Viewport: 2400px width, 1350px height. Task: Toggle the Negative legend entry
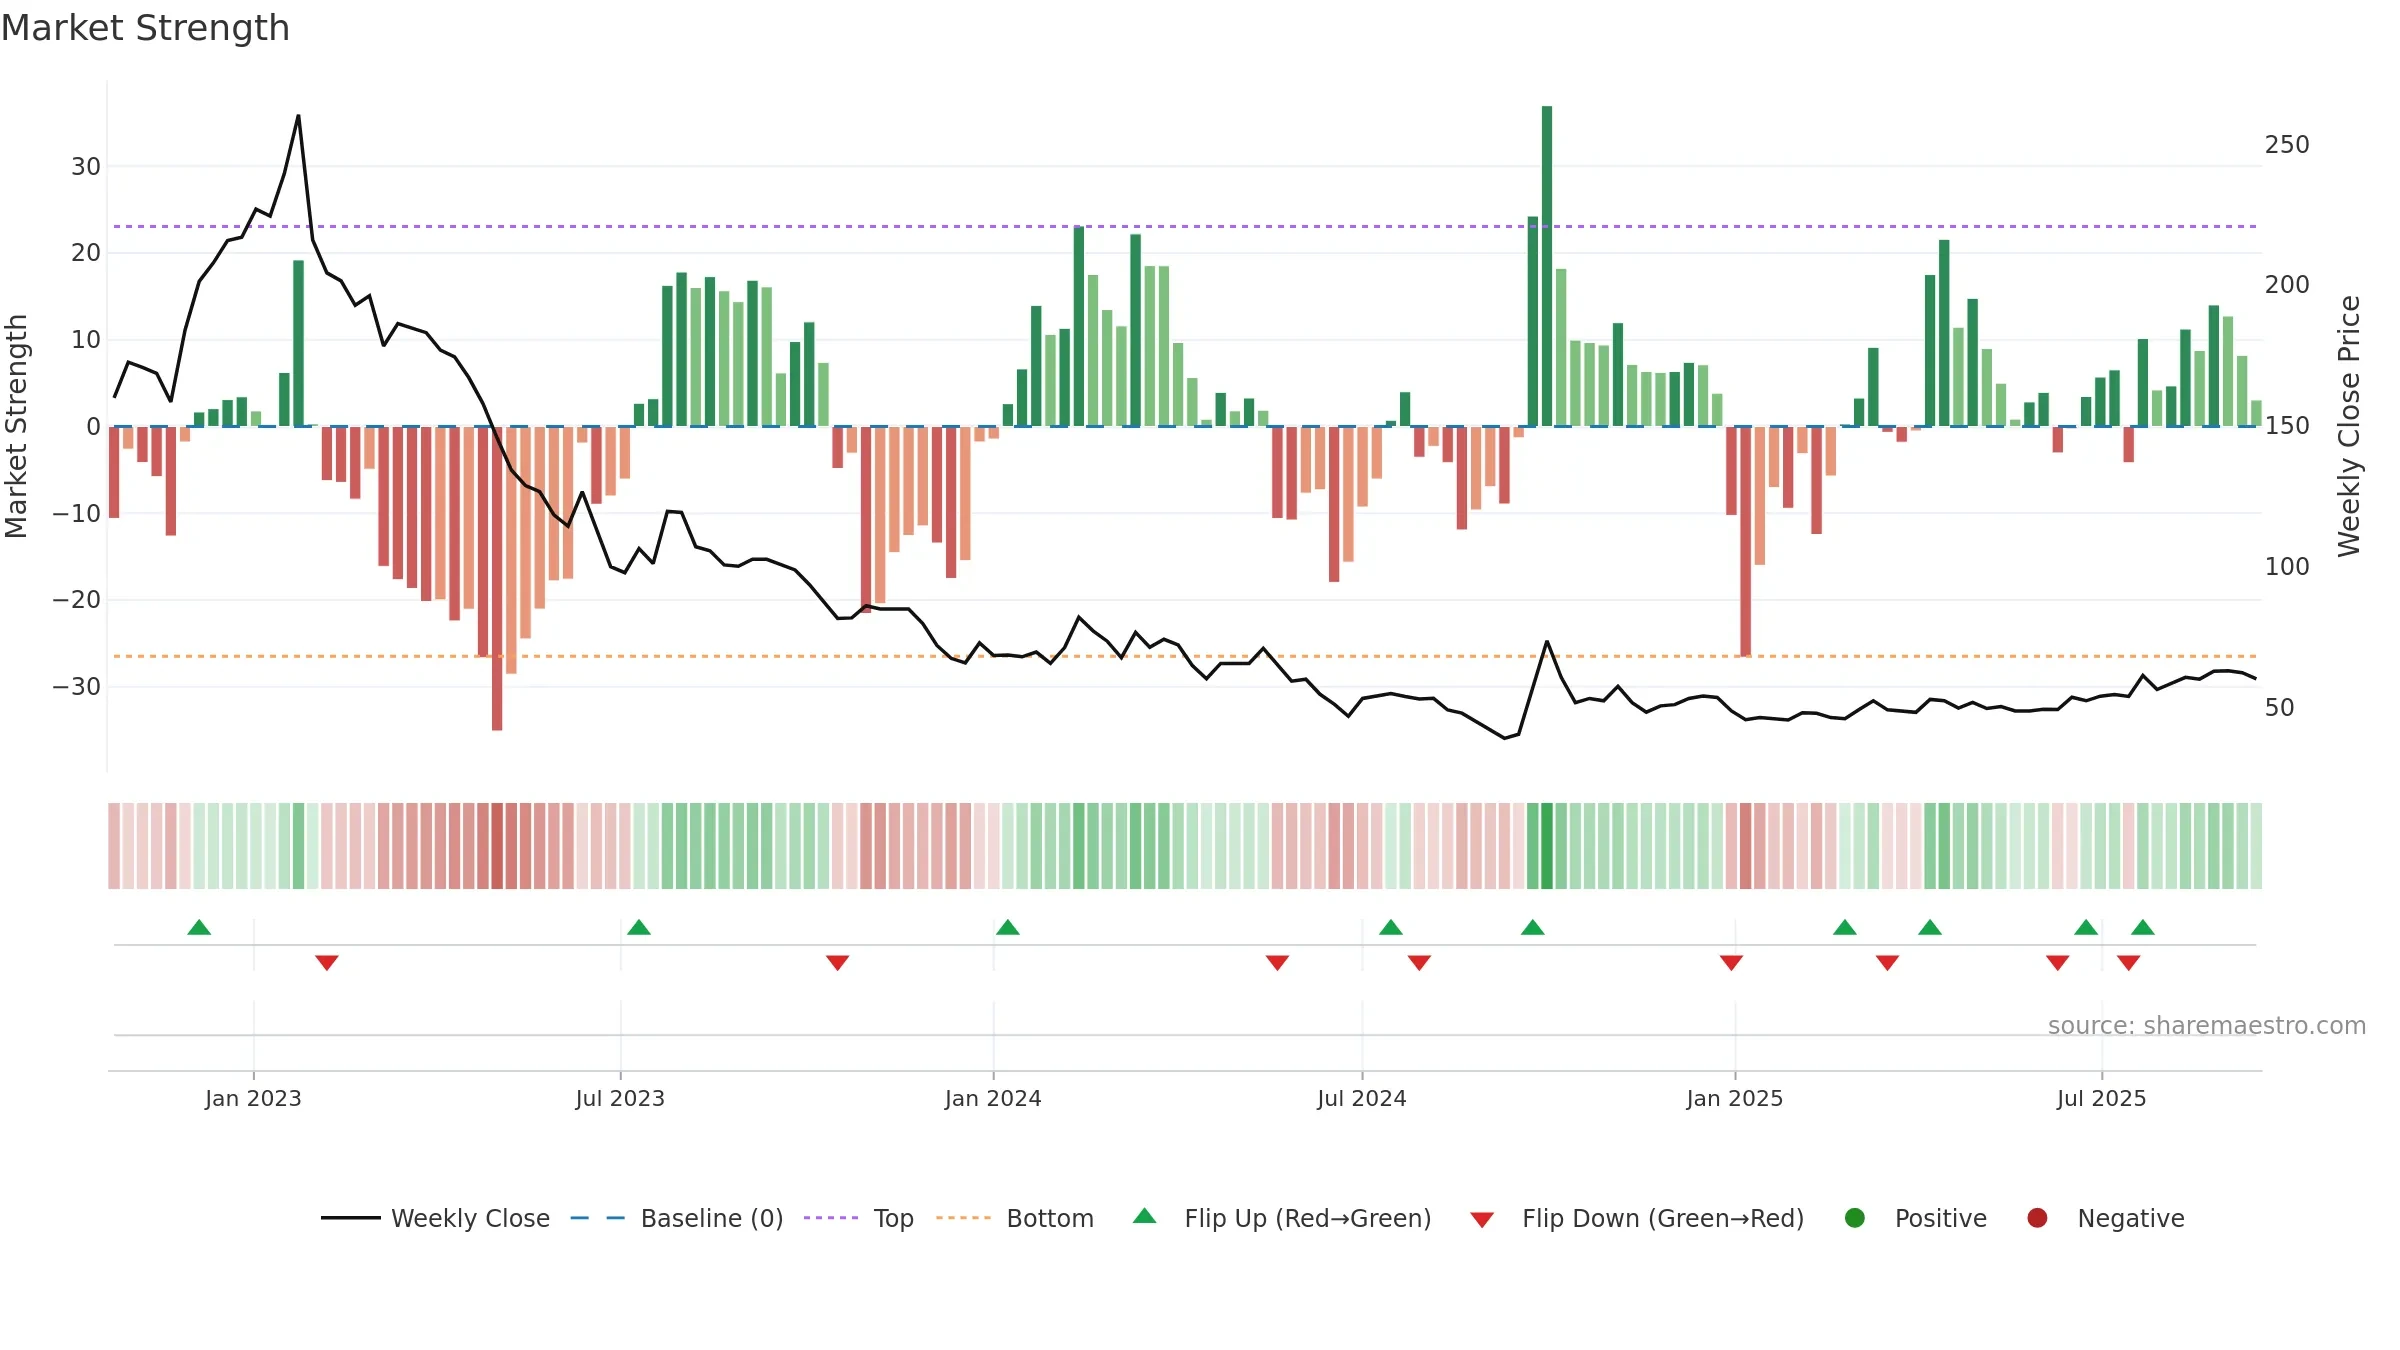2105,1218
